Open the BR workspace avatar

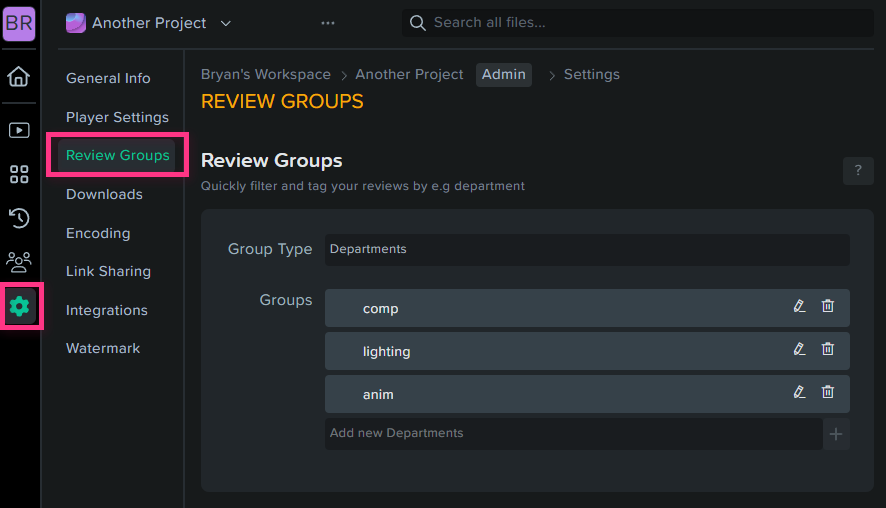click(x=19, y=24)
